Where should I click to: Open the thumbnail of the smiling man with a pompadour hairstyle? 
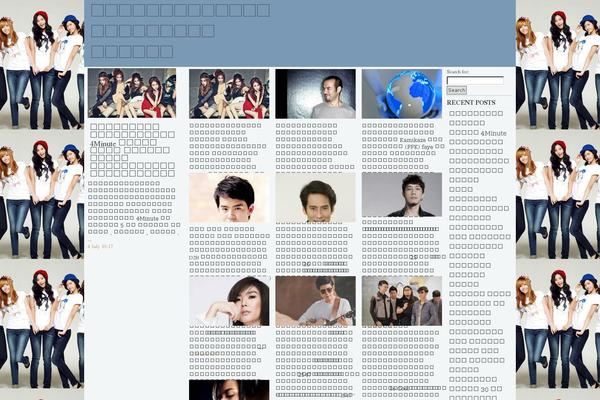[x=316, y=198]
